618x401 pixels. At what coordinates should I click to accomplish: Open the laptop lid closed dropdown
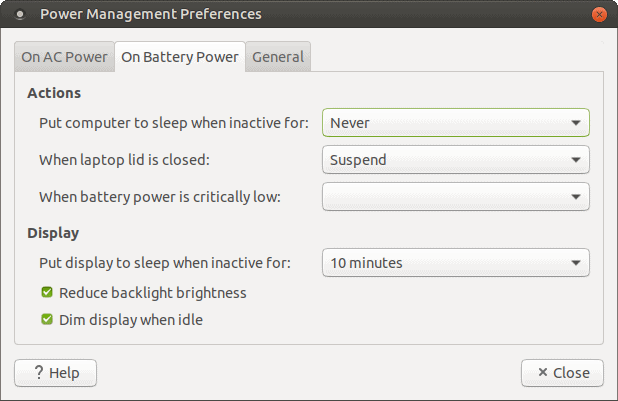(456, 160)
